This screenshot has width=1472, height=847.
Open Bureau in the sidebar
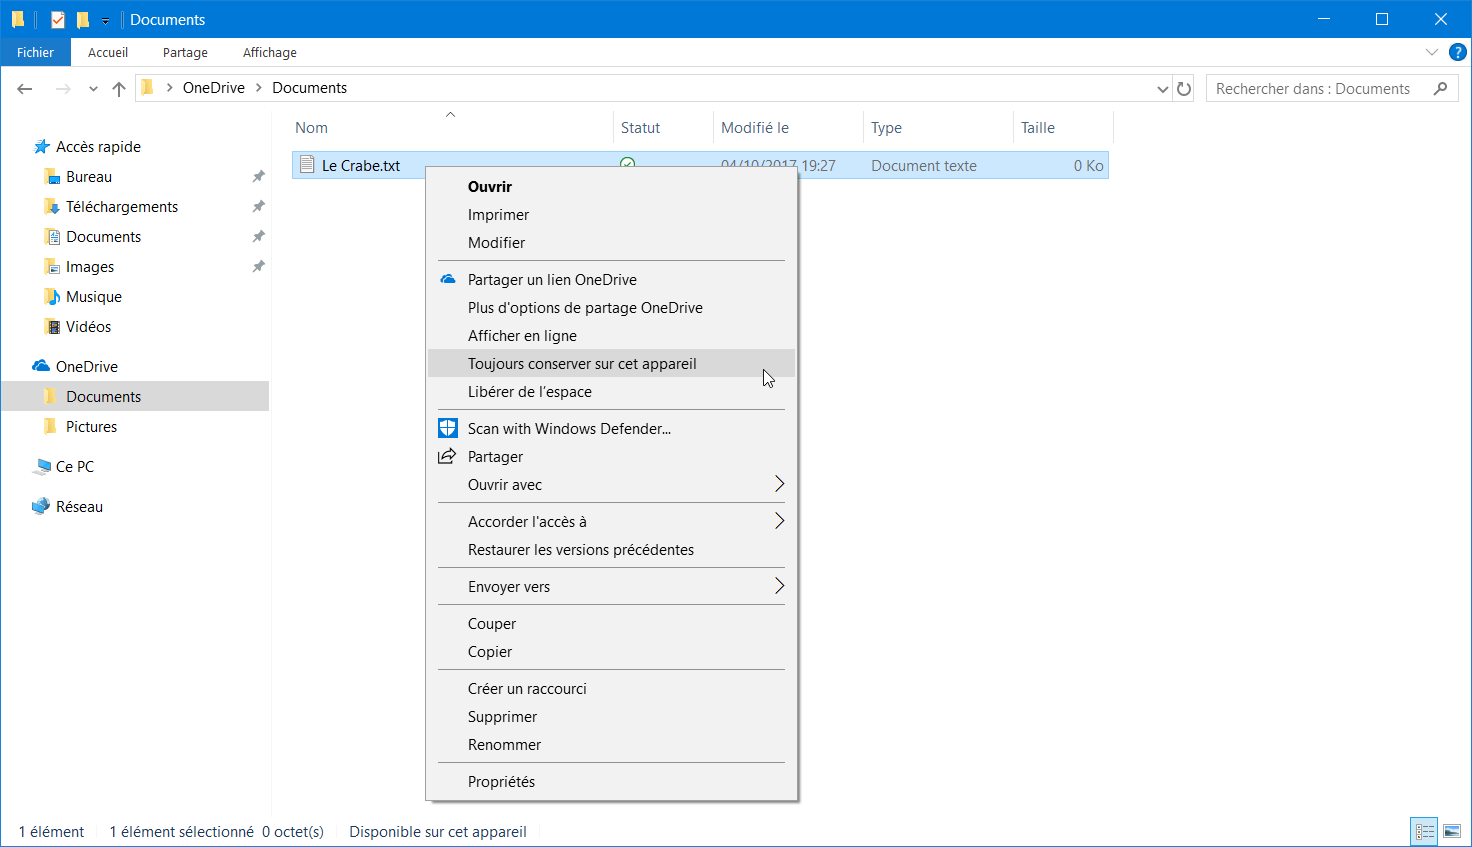pos(89,177)
